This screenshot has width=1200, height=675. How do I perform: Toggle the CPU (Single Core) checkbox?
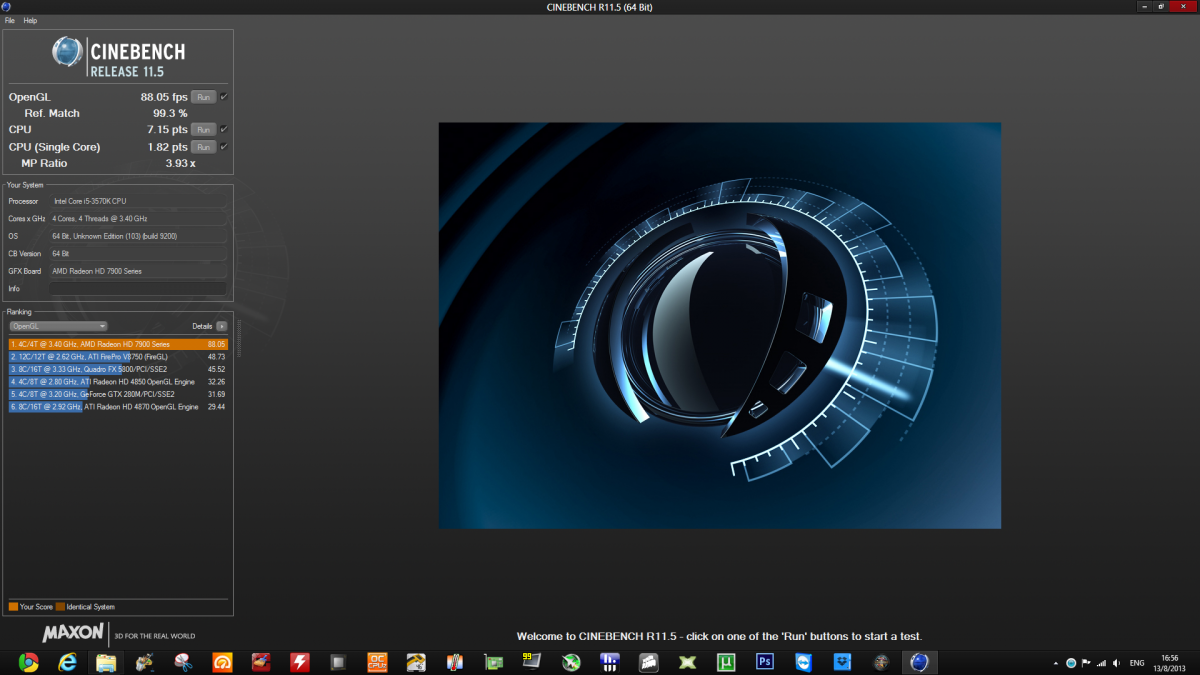(224, 147)
